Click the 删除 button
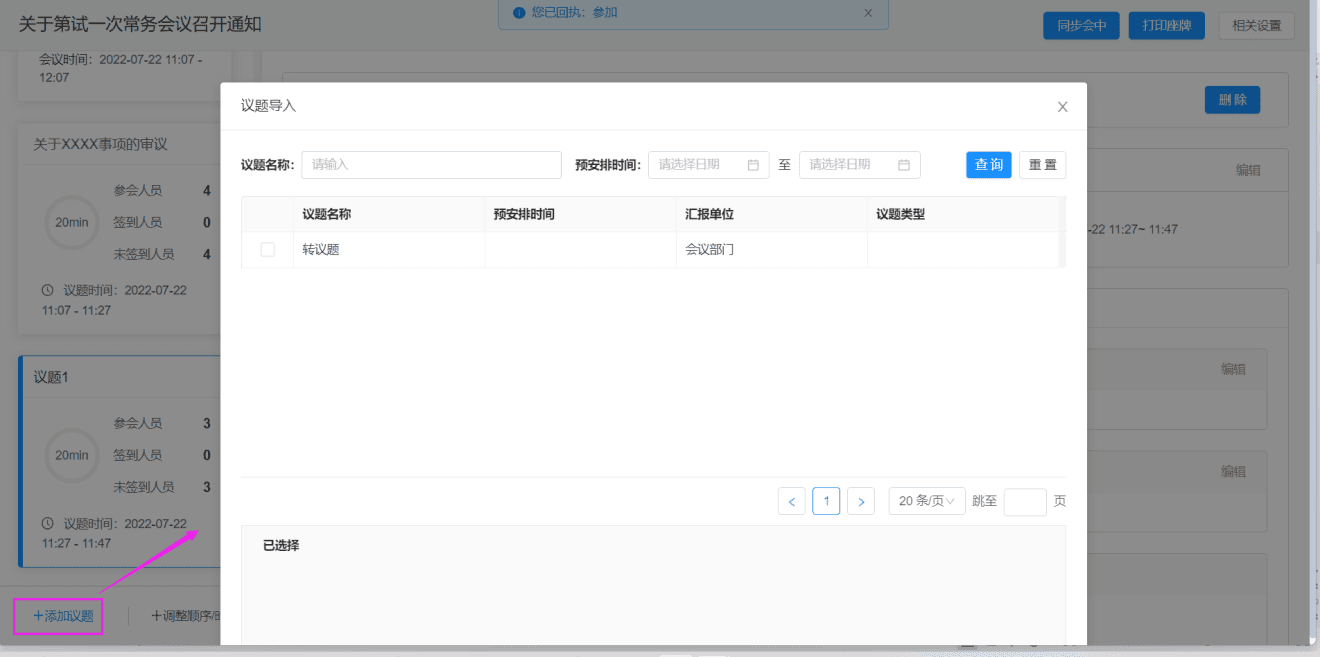This screenshot has height=657, width=1320. pyautogui.click(x=1232, y=100)
